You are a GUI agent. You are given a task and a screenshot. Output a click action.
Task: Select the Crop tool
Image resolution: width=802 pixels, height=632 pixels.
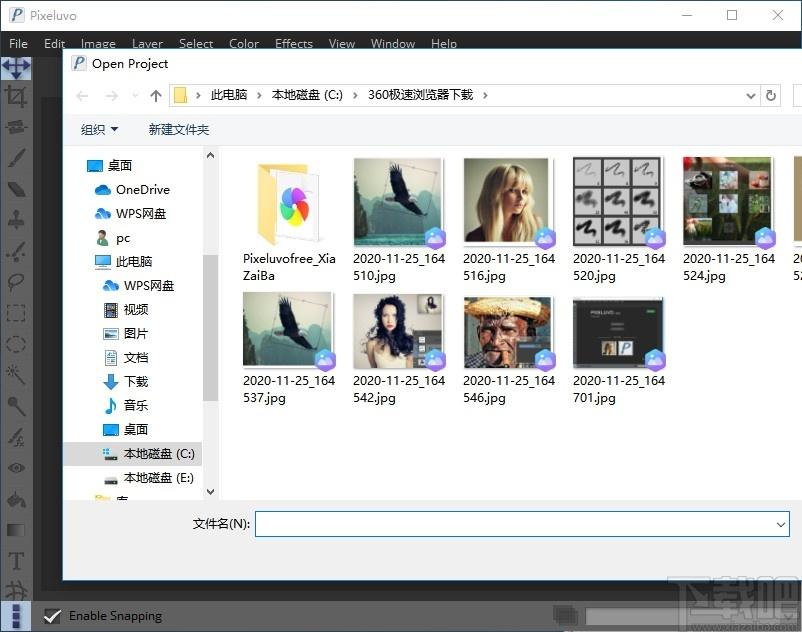16,97
